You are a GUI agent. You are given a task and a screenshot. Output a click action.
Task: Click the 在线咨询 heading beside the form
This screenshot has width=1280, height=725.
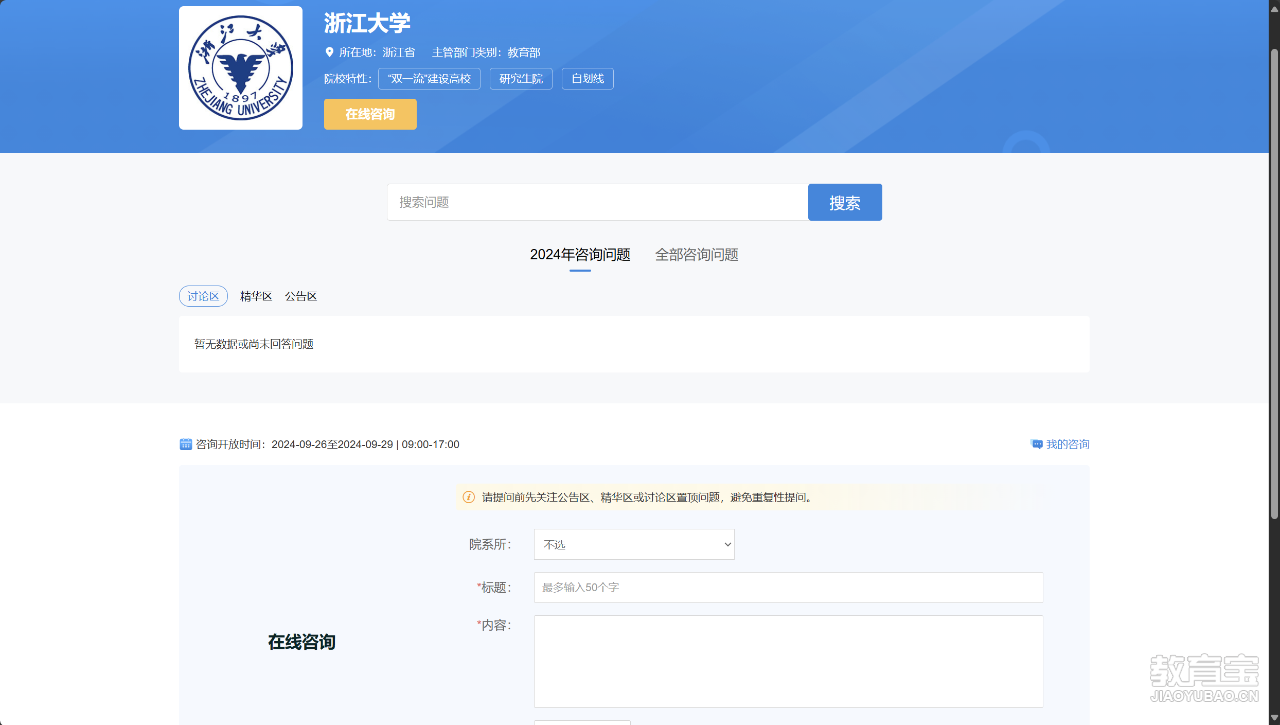pos(302,642)
